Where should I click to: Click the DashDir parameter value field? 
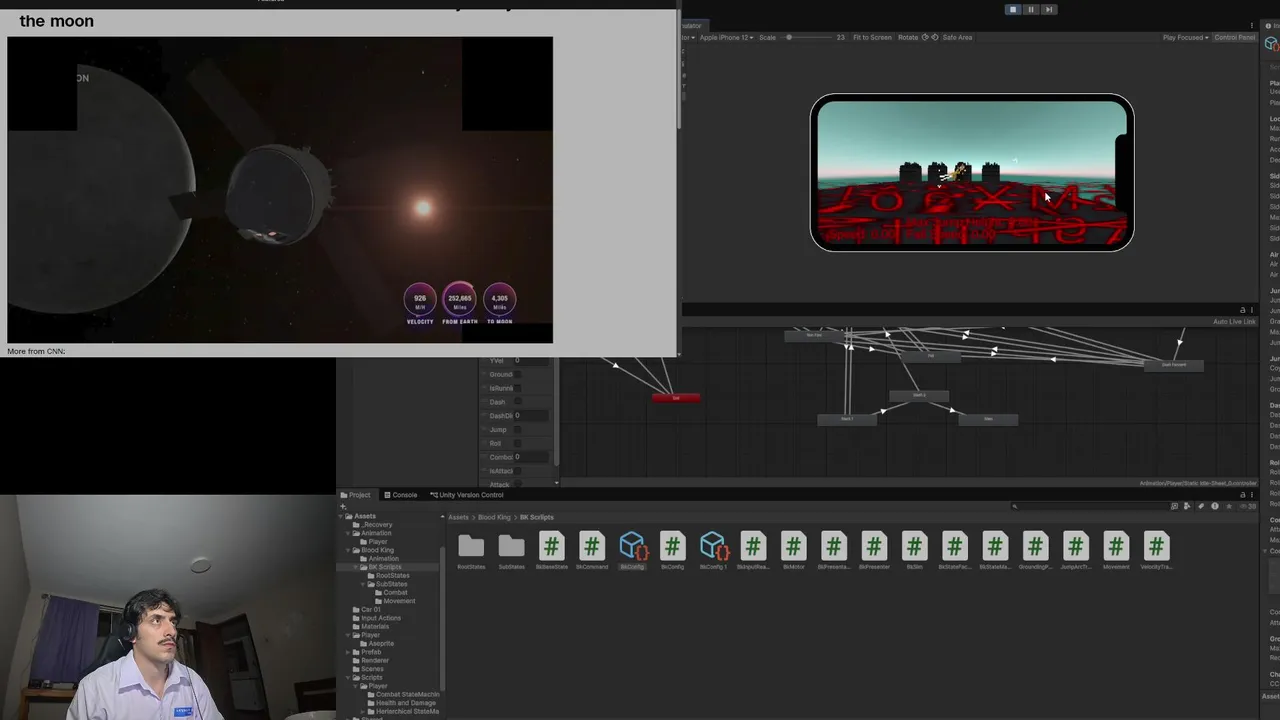(532, 416)
